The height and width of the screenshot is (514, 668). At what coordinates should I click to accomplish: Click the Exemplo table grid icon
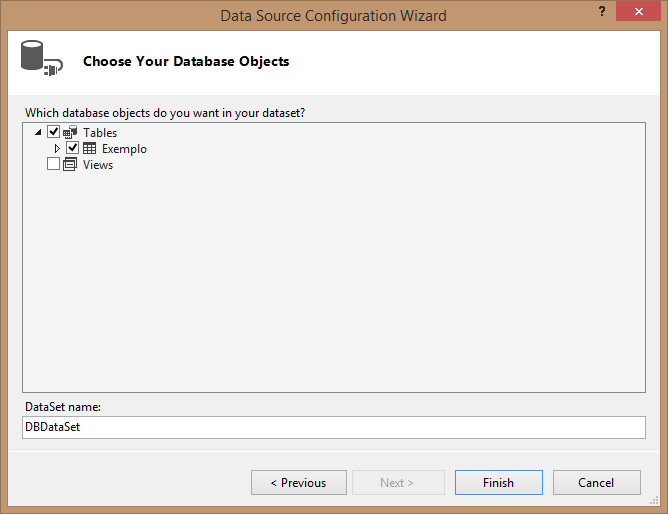click(89, 148)
